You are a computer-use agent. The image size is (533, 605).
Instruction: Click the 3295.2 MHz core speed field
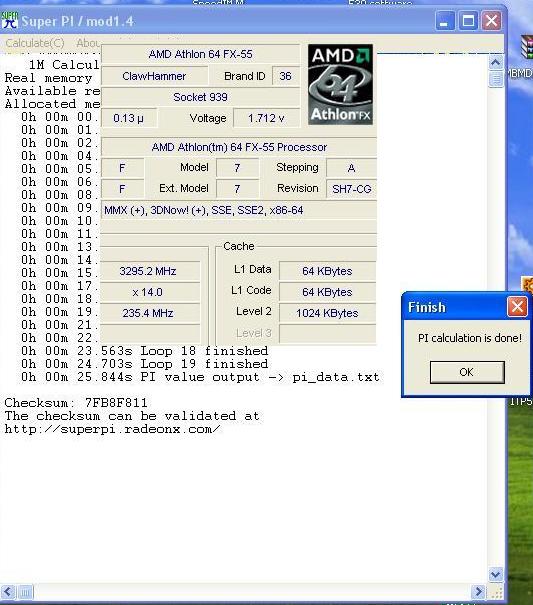[x=150, y=271]
